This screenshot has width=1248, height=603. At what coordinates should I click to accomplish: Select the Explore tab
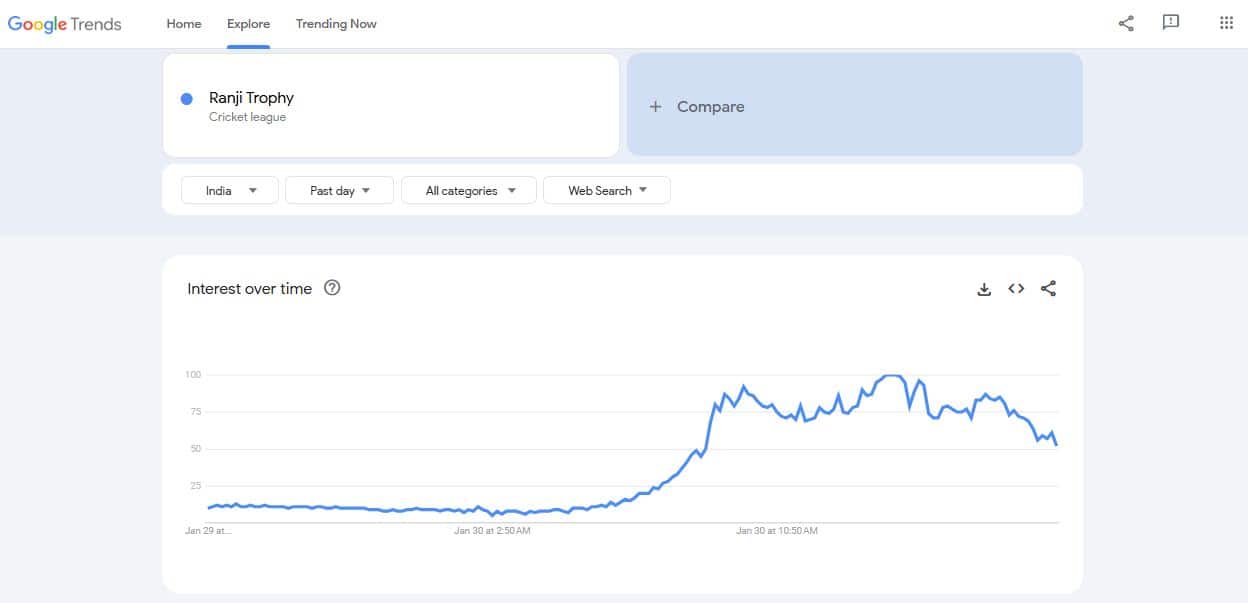click(248, 24)
